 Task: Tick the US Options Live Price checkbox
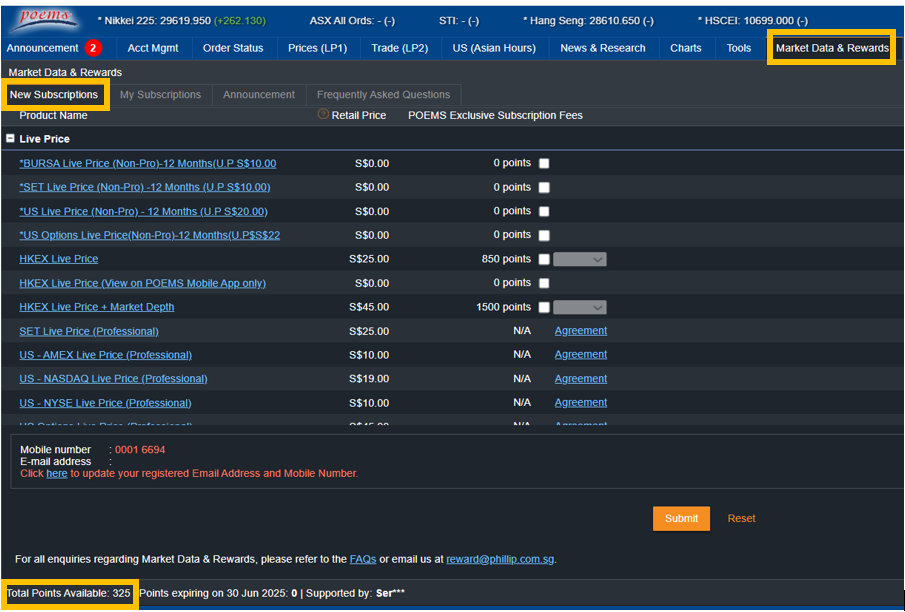click(544, 235)
